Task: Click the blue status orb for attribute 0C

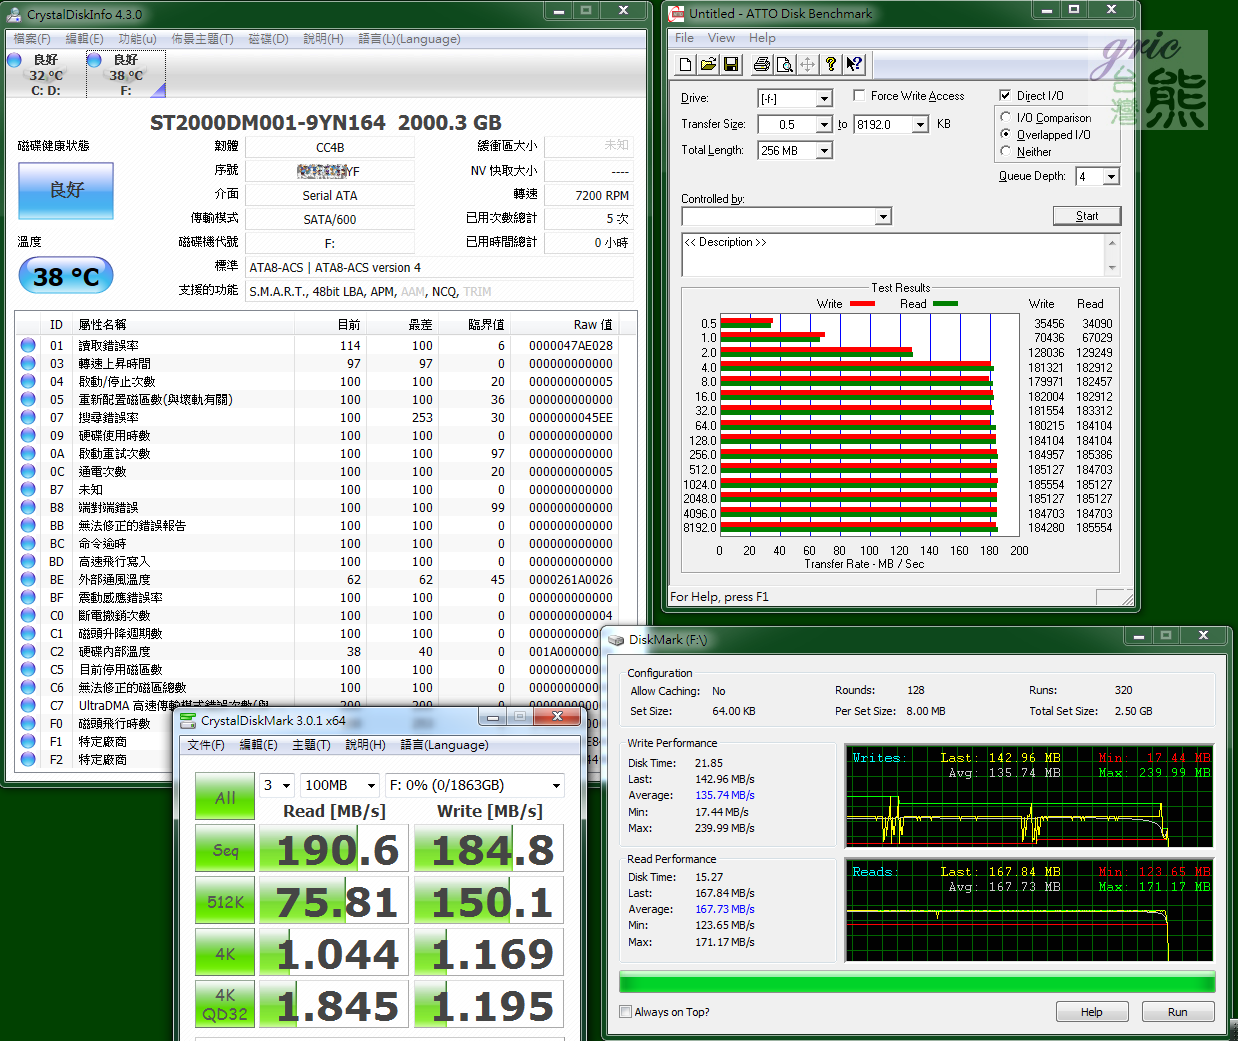Action: [28, 471]
